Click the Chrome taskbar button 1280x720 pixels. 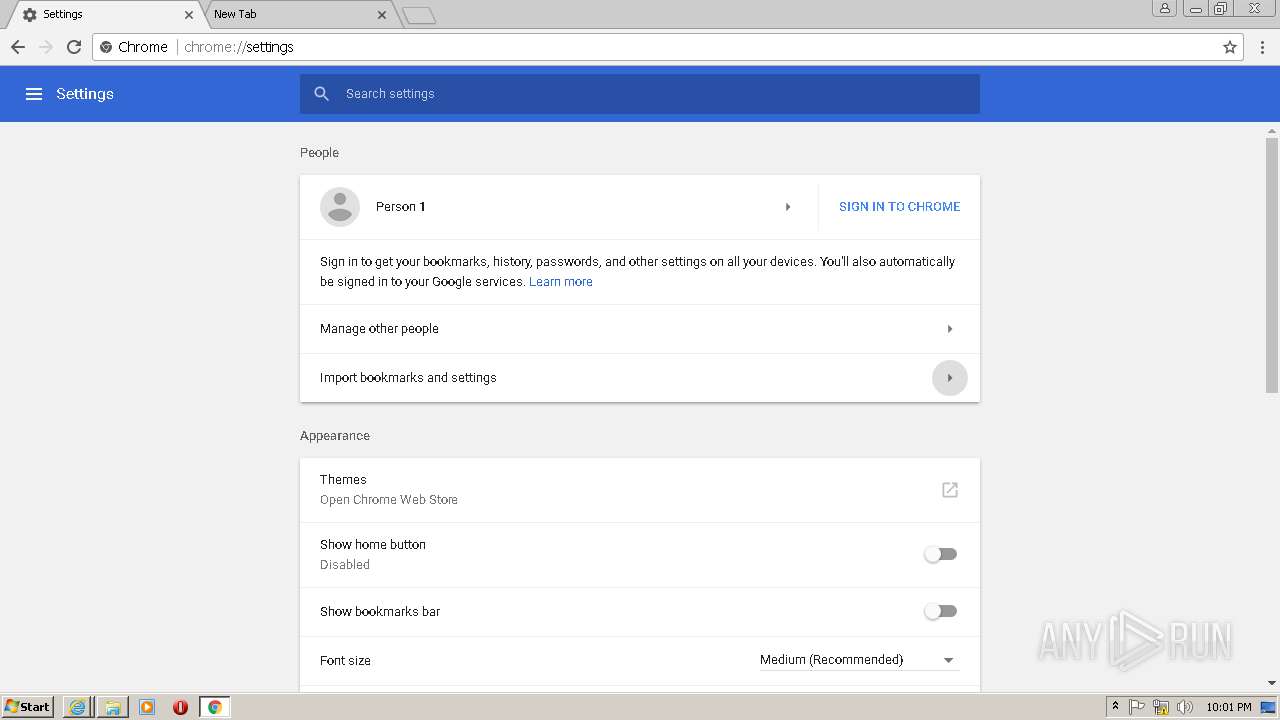click(214, 707)
